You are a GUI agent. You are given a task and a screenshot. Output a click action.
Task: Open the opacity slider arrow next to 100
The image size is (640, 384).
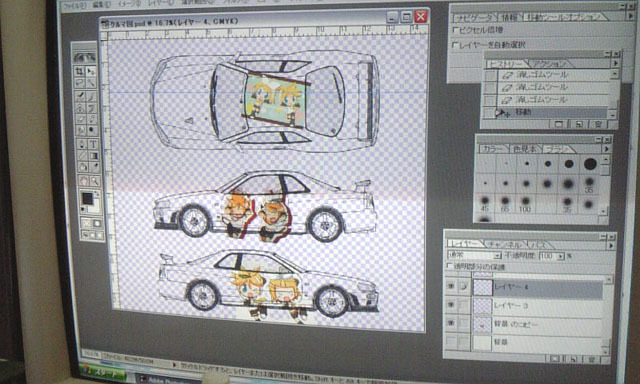click(560, 256)
